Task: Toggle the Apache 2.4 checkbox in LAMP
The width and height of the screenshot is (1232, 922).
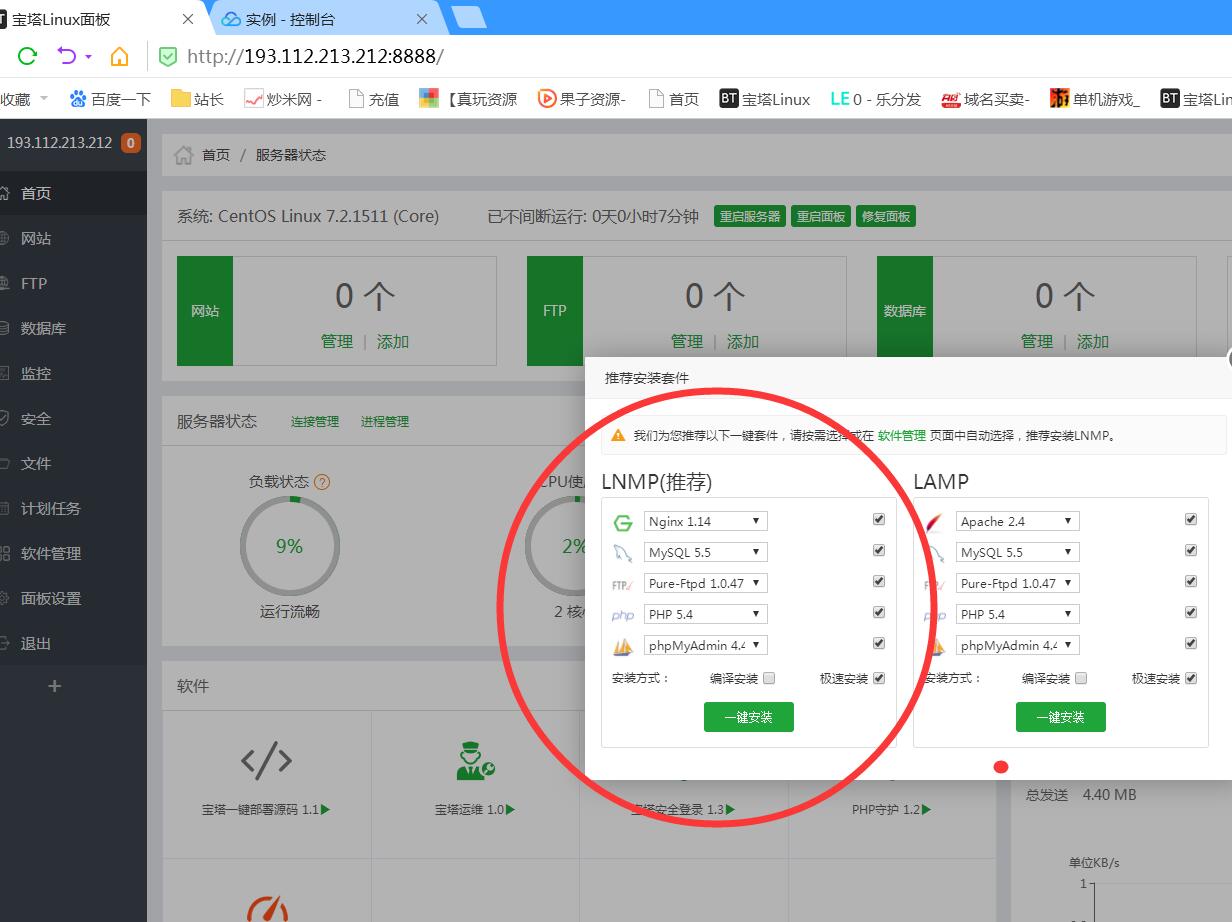Action: coord(1191,520)
